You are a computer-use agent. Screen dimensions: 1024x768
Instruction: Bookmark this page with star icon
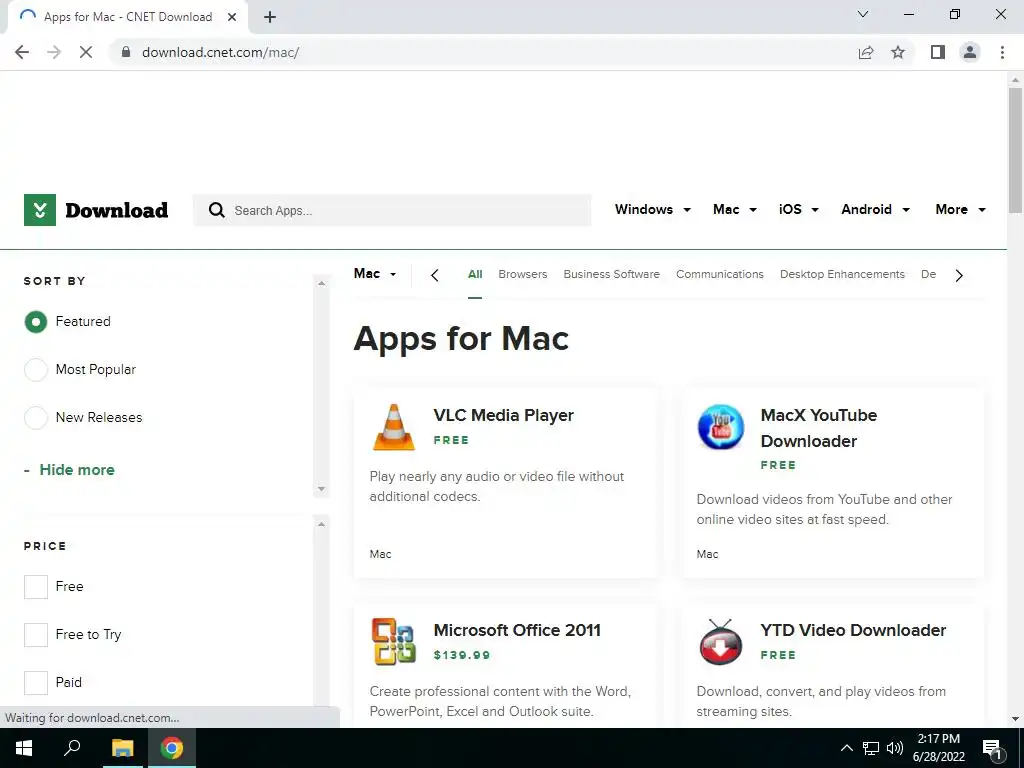[898, 52]
